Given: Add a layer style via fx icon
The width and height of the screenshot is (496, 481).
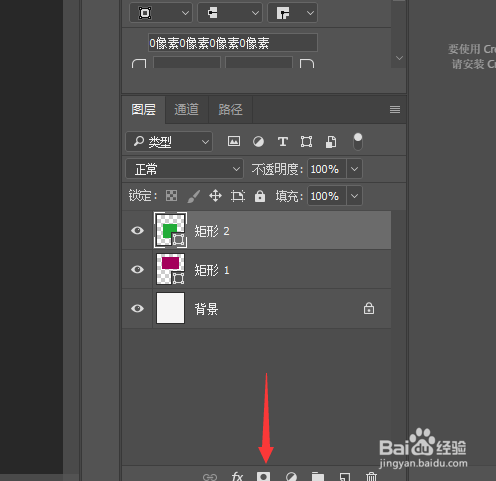Looking at the screenshot, I should (x=237, y=476).
